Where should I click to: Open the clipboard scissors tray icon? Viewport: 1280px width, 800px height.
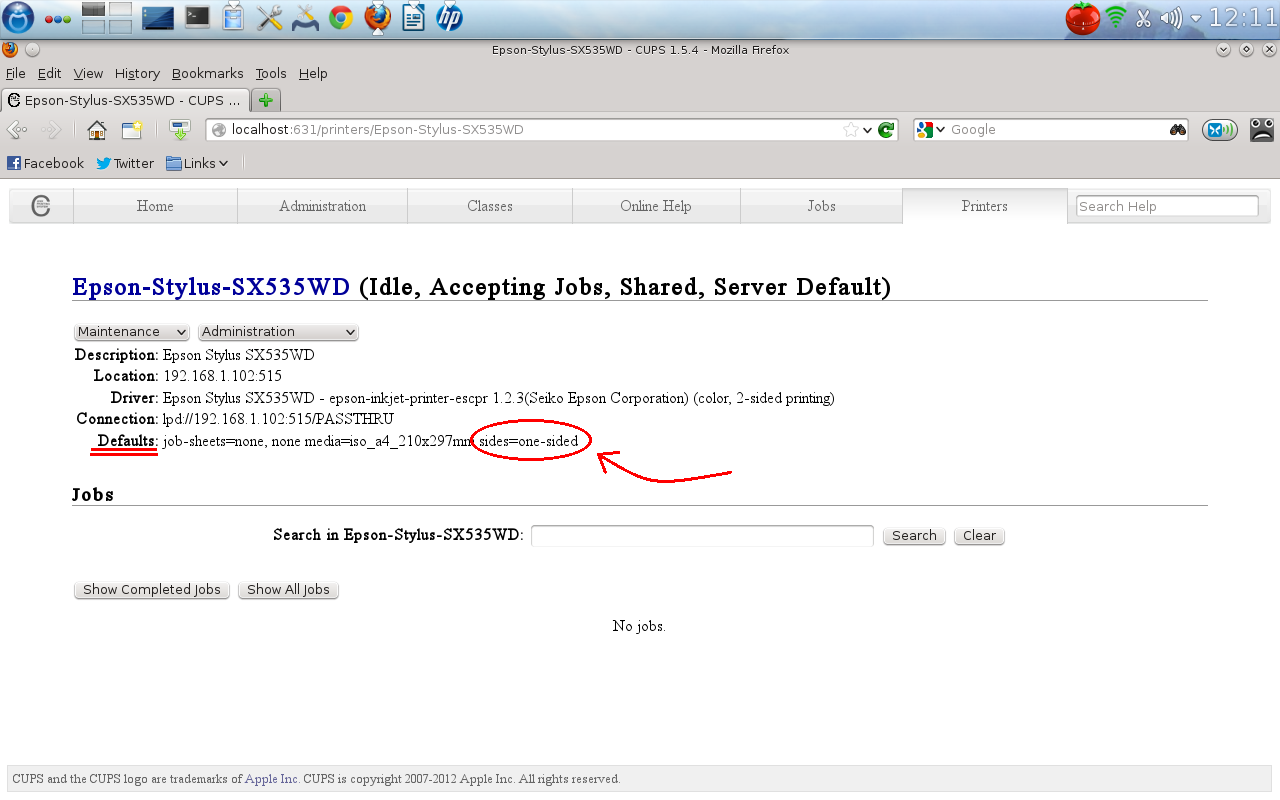1144,17
